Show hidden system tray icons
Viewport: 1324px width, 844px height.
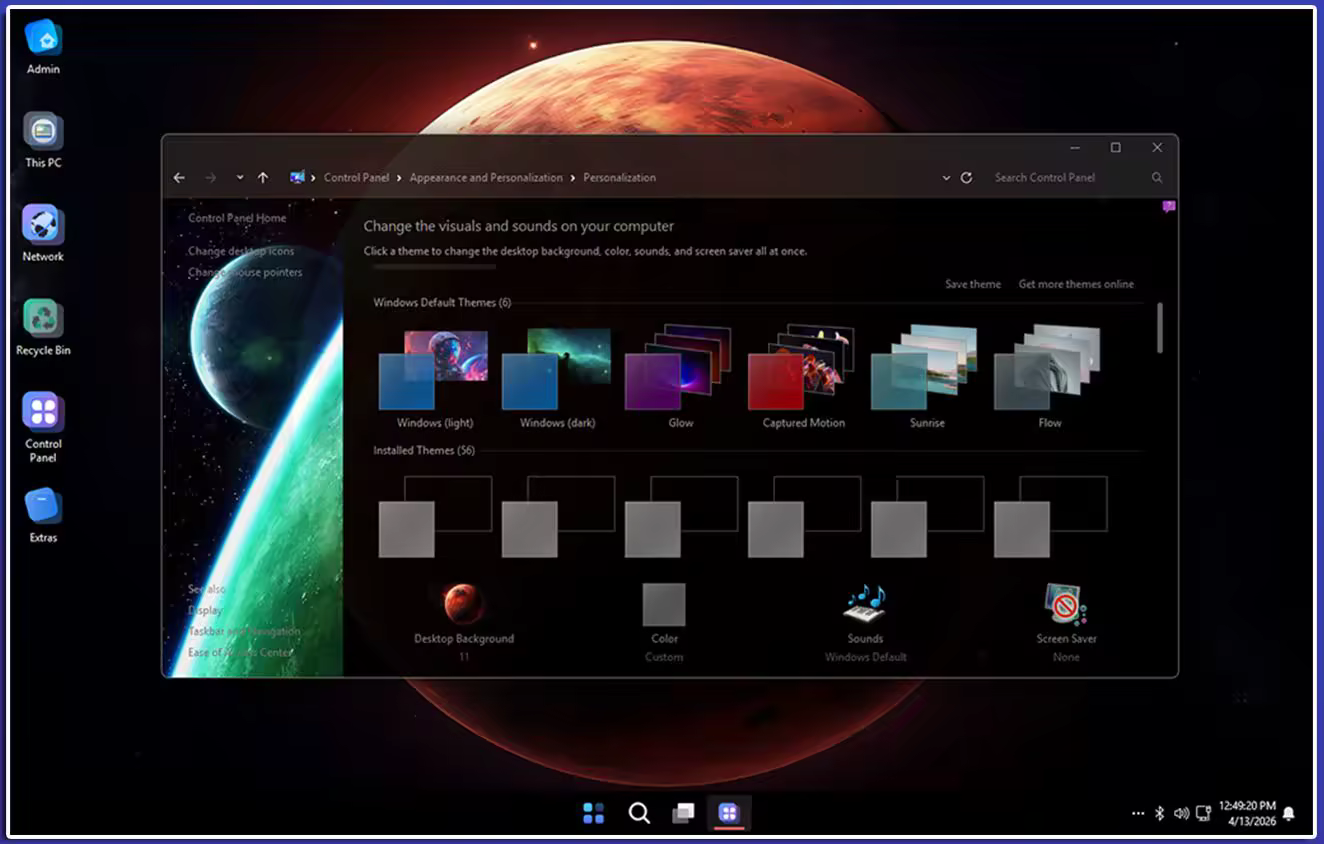click(1137, 813)
